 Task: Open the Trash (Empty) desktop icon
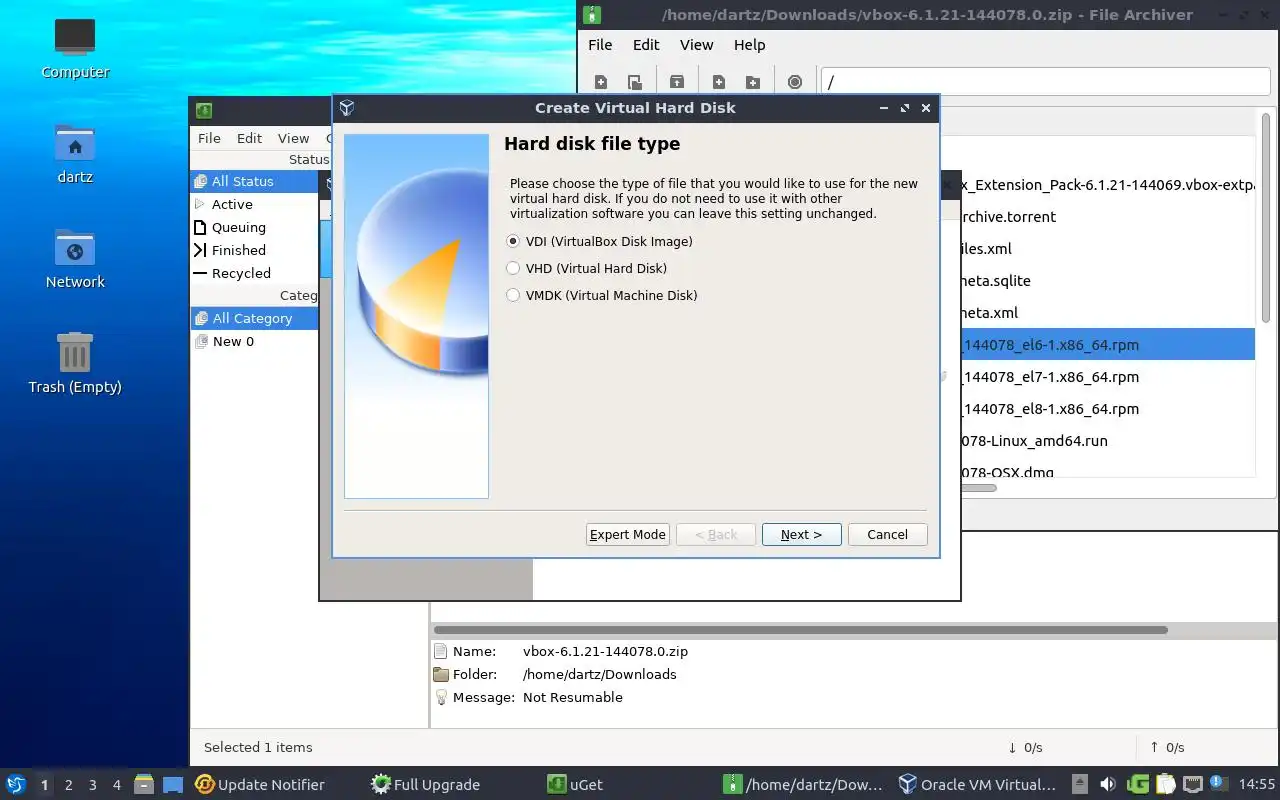[75, 364]
